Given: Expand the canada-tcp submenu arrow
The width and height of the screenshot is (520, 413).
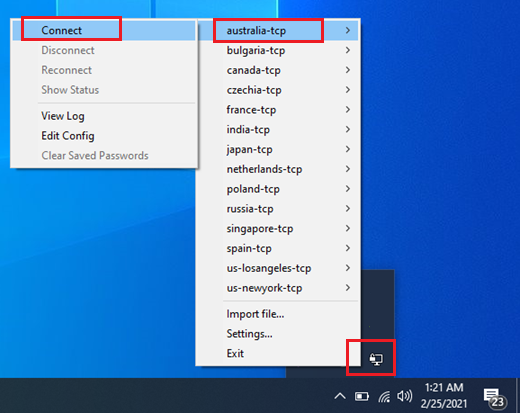Looking at the screenshot, I should pos(348,70).
